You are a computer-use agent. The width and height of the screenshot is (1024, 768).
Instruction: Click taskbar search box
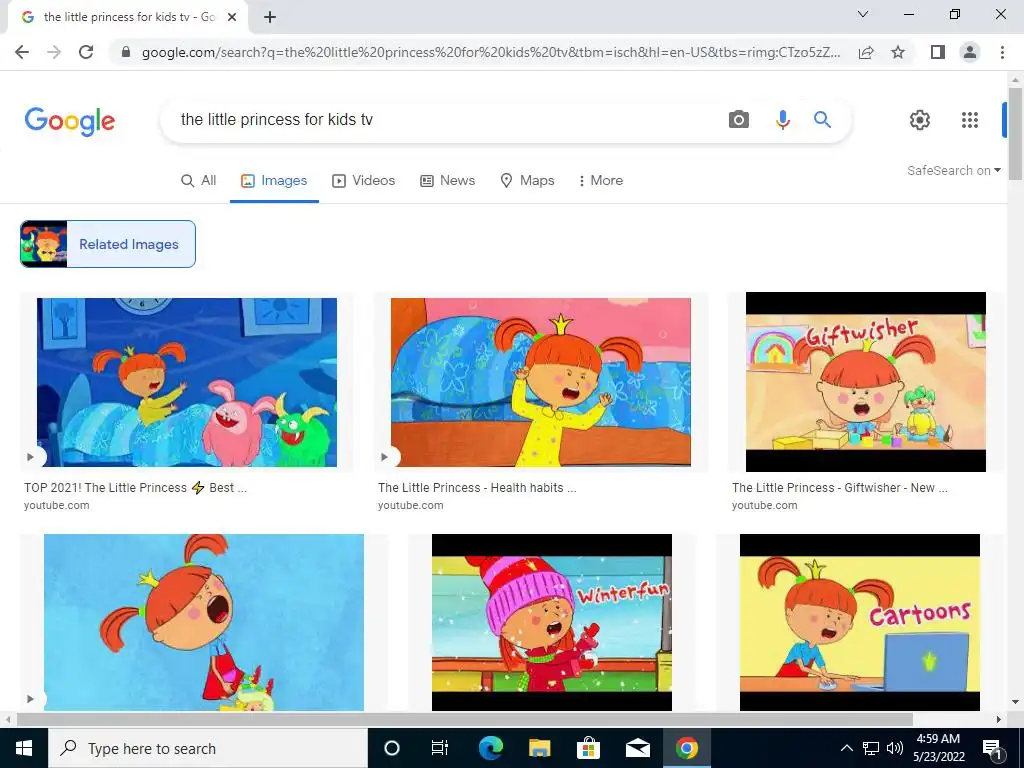click(208, 748)
